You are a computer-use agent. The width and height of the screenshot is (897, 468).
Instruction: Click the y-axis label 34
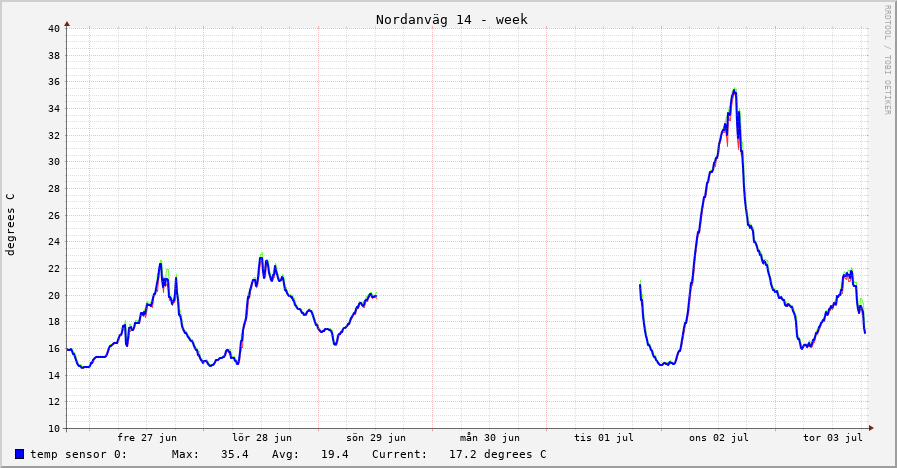point(54,109)
